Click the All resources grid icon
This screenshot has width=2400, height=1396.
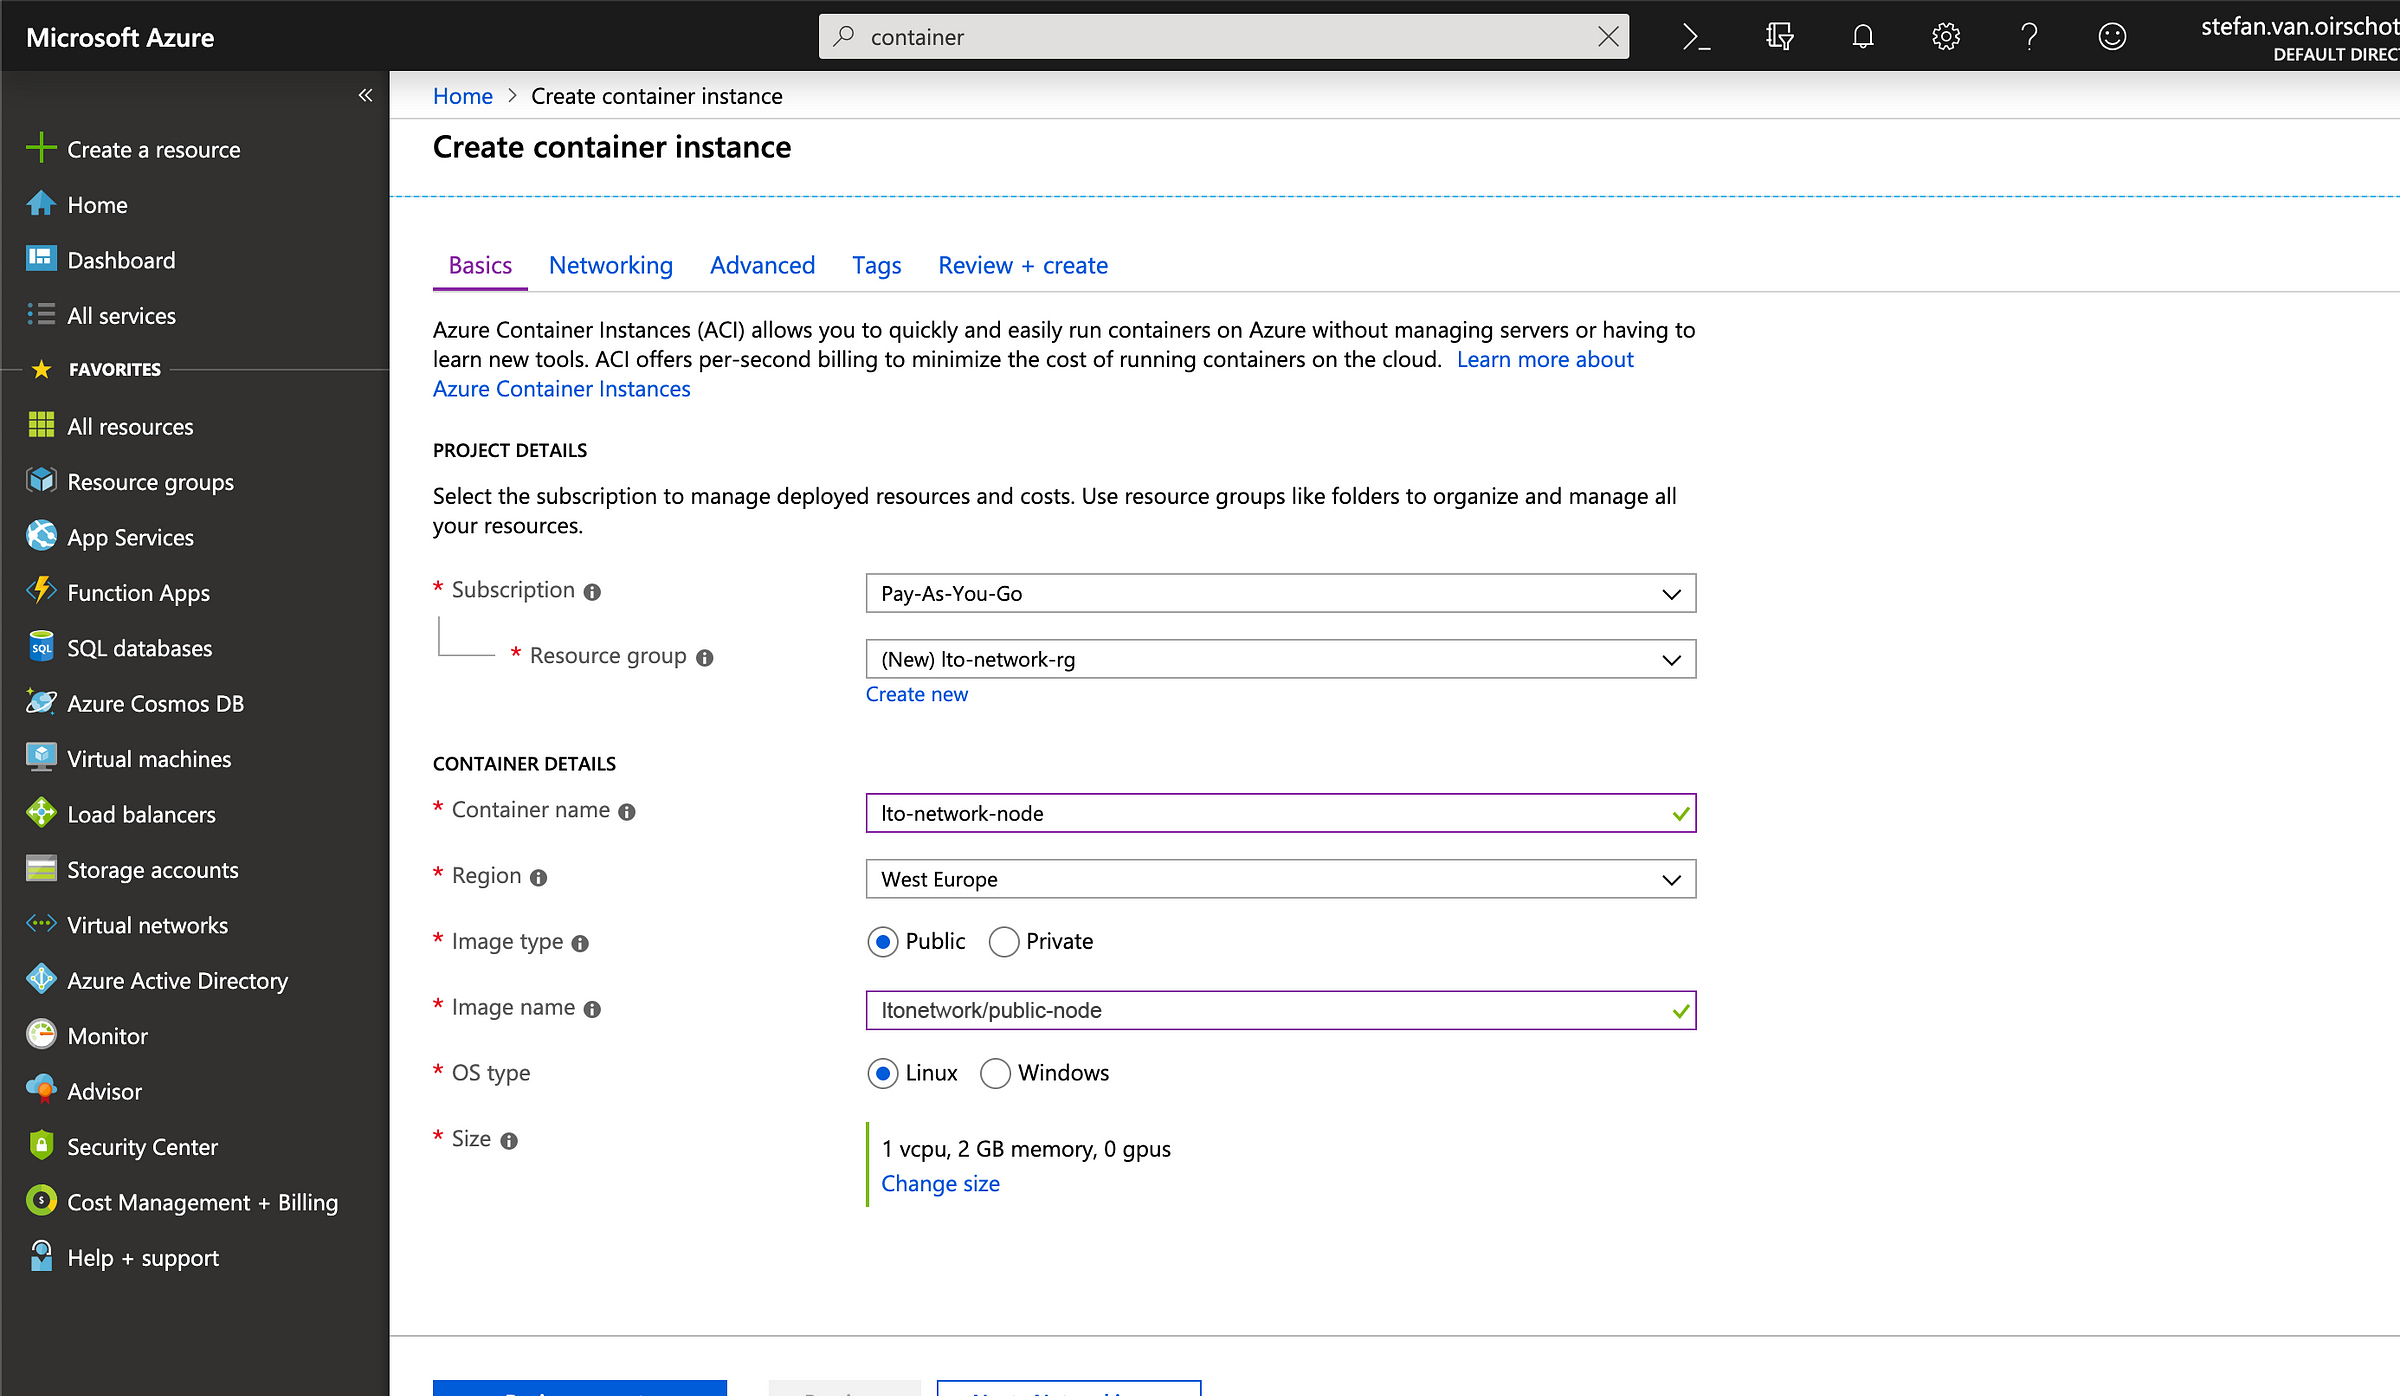(41, 425)
